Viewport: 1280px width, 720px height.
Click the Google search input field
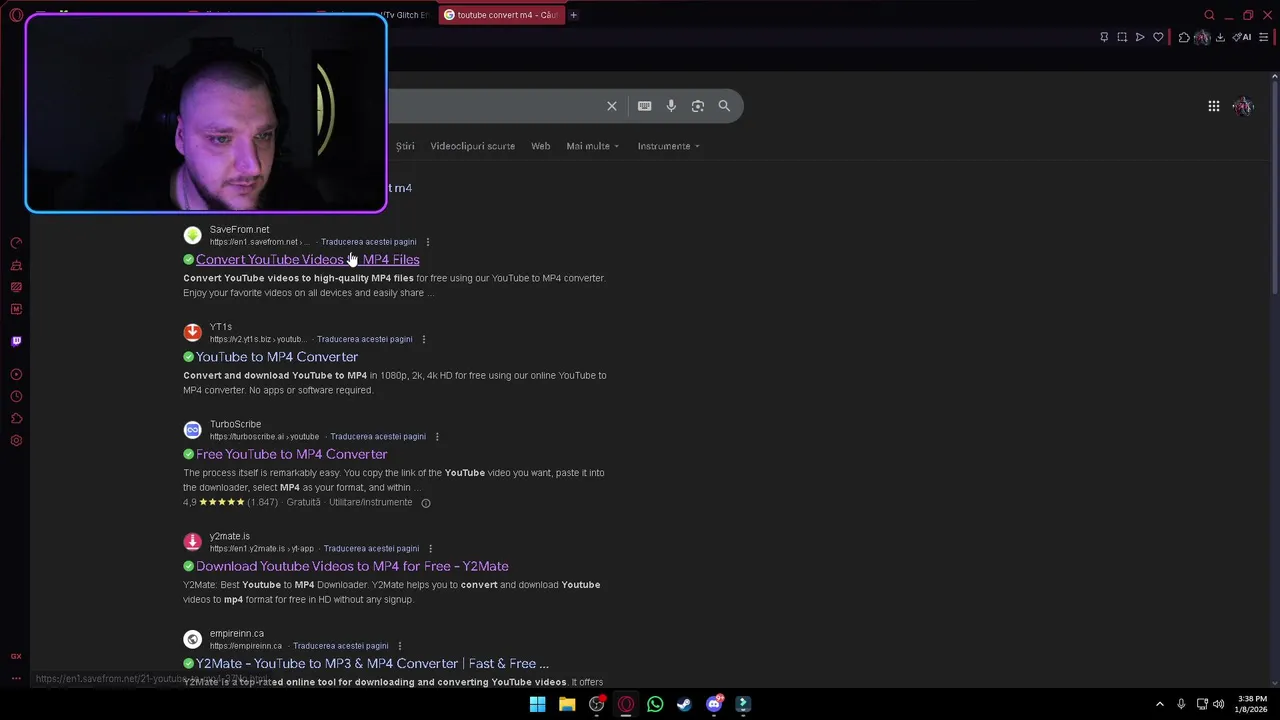click(x=495, y=106)
